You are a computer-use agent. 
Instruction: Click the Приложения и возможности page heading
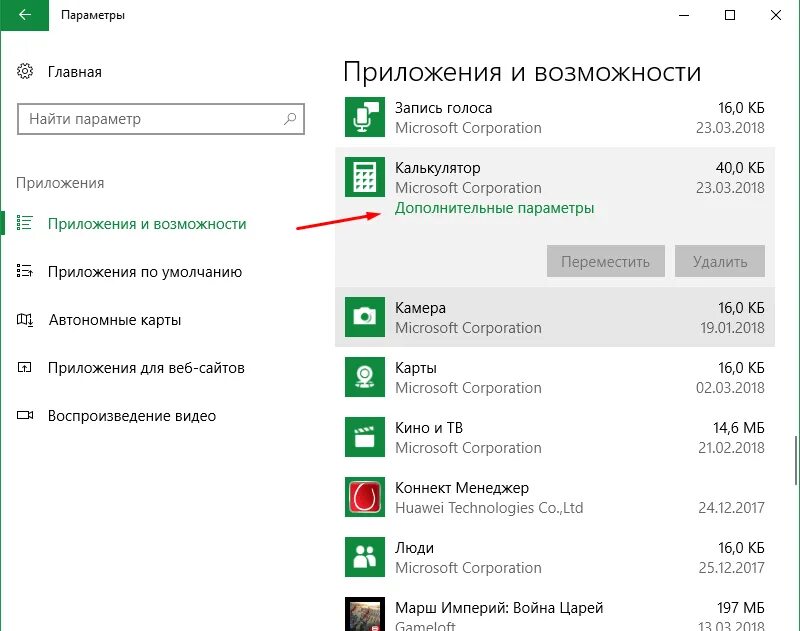522,73
